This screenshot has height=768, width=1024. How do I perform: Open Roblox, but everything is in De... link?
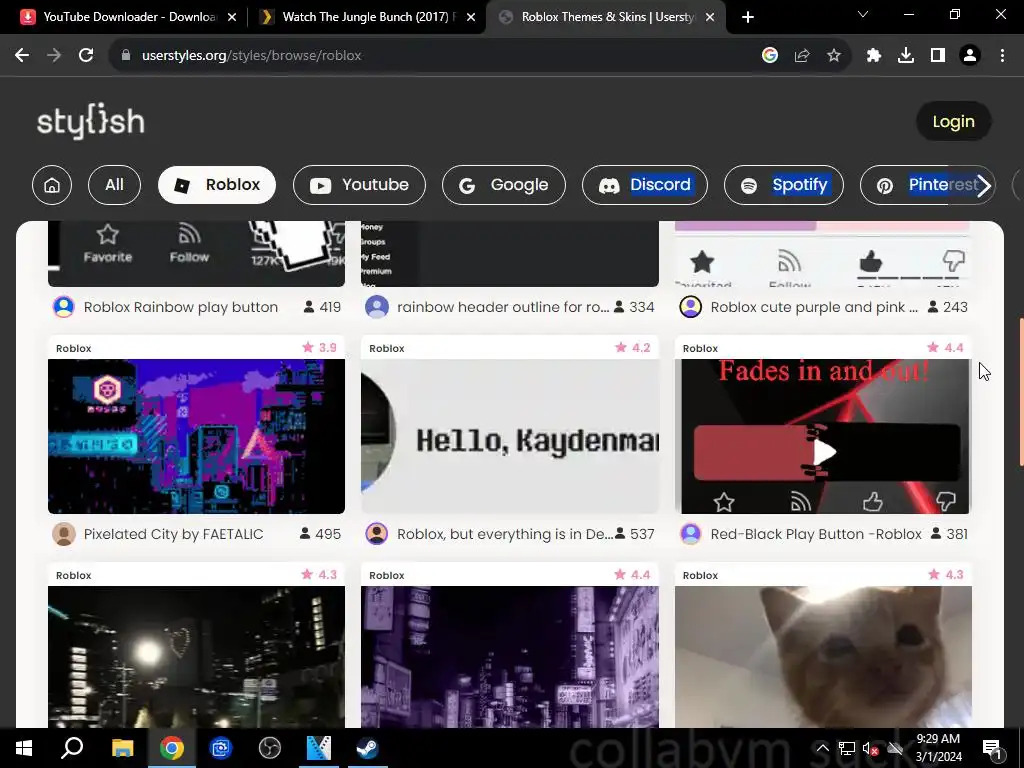[x=505, y=534]
